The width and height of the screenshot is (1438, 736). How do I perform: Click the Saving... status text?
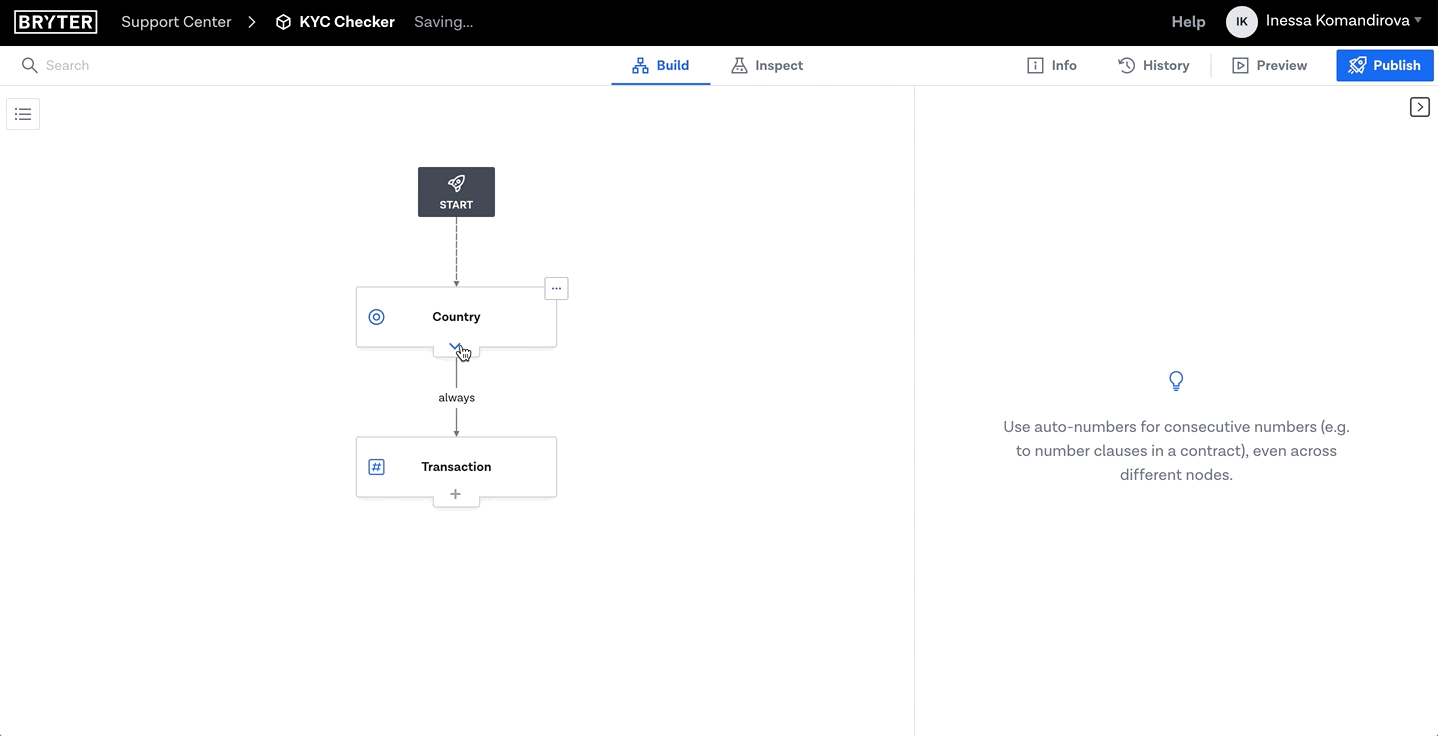(x=444, y=22)
